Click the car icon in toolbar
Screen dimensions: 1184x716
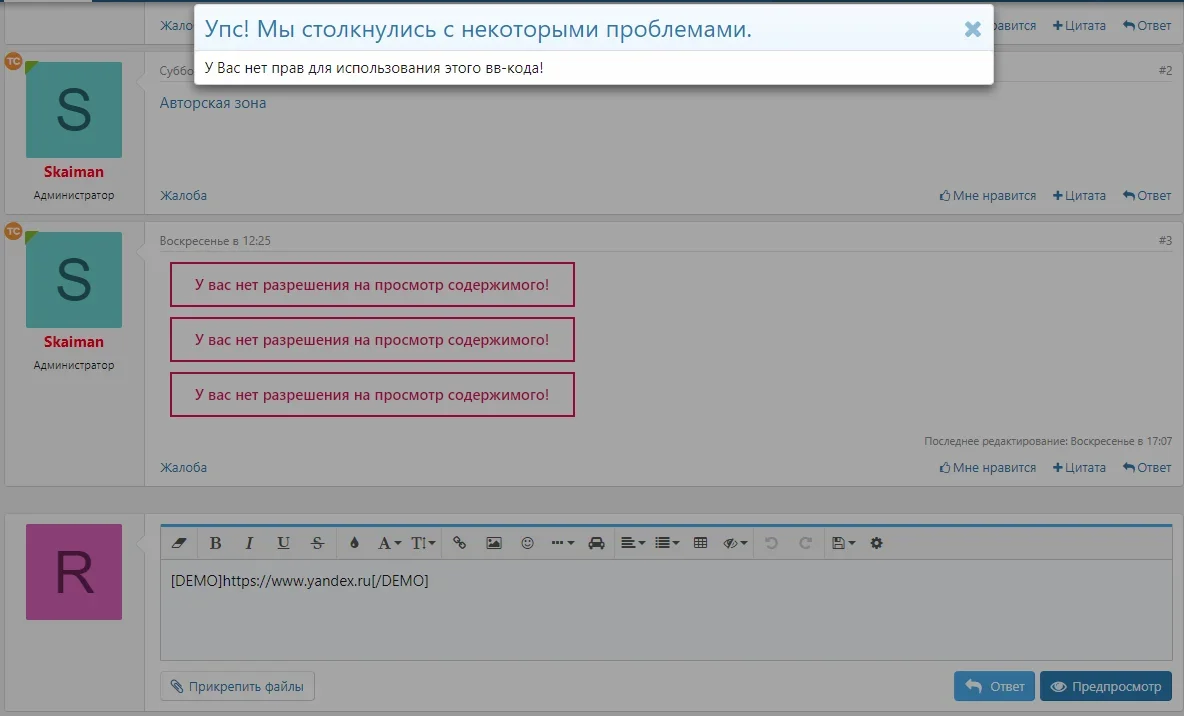(x=597, y=543)
